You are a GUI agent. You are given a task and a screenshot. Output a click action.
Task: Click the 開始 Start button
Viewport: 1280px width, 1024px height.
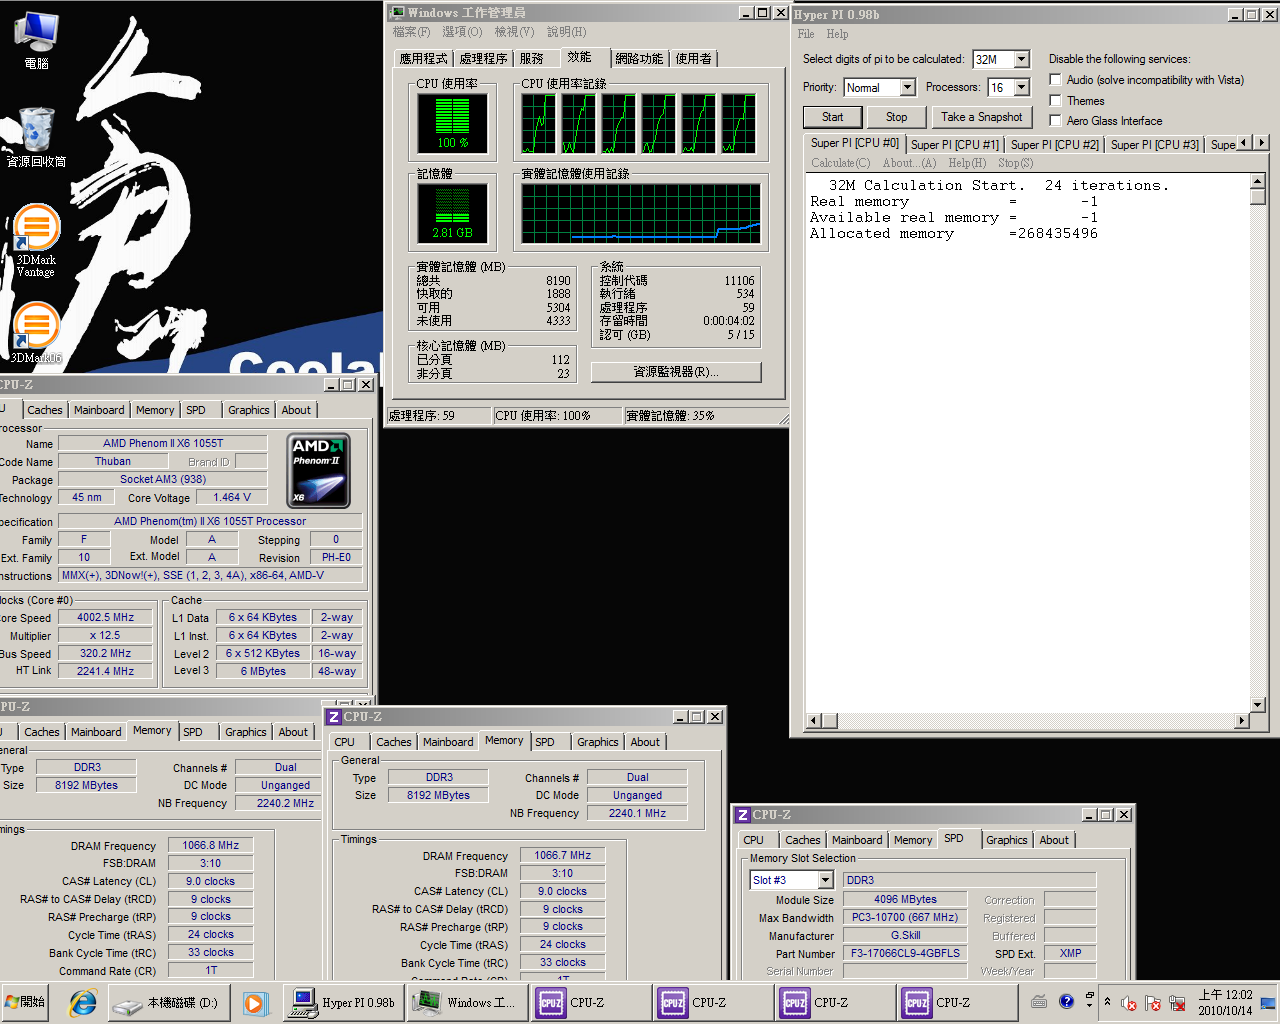(x=27, y=1002)
